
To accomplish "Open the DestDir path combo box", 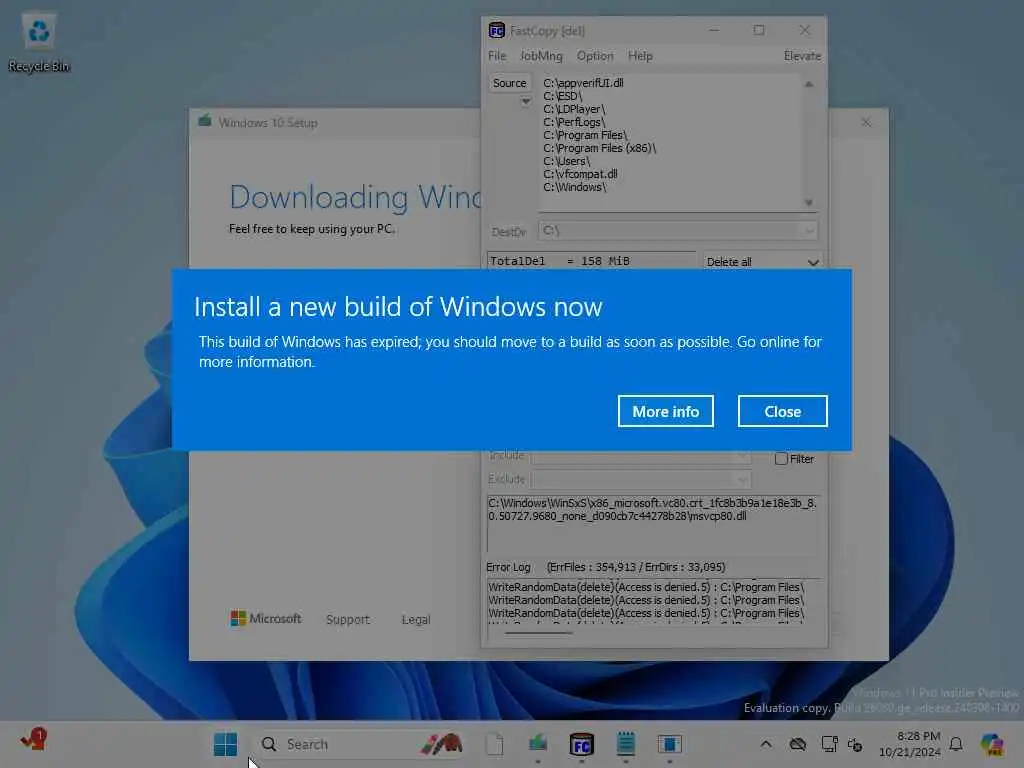I will [678, 231].
